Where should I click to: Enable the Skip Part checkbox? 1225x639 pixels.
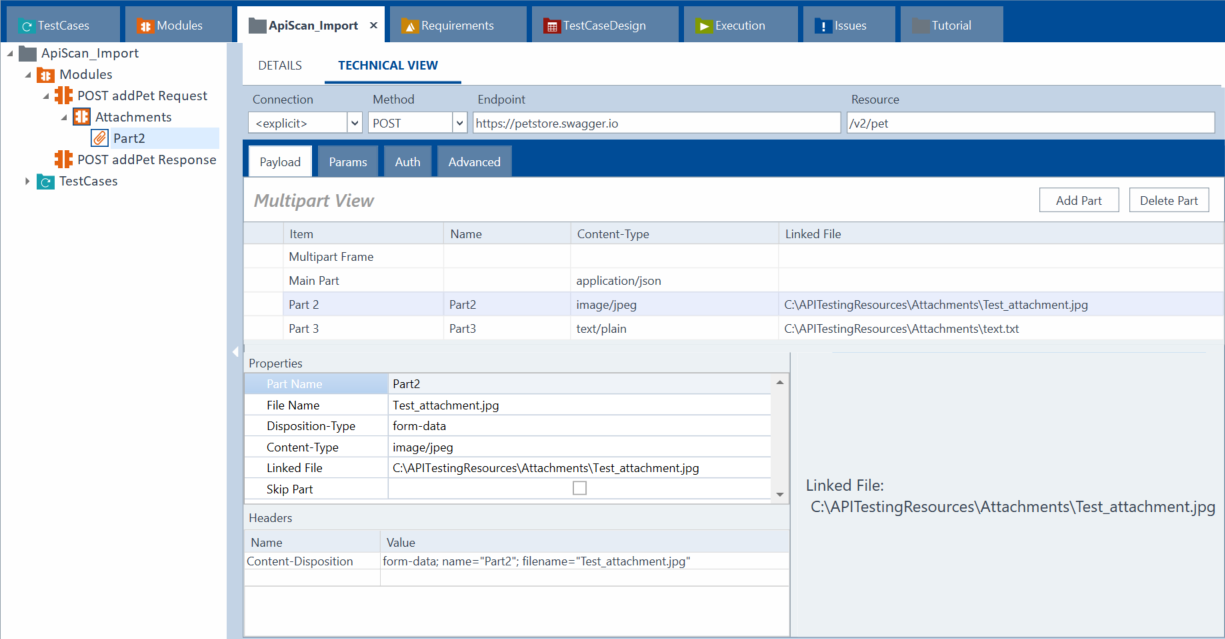pos(579,489)
